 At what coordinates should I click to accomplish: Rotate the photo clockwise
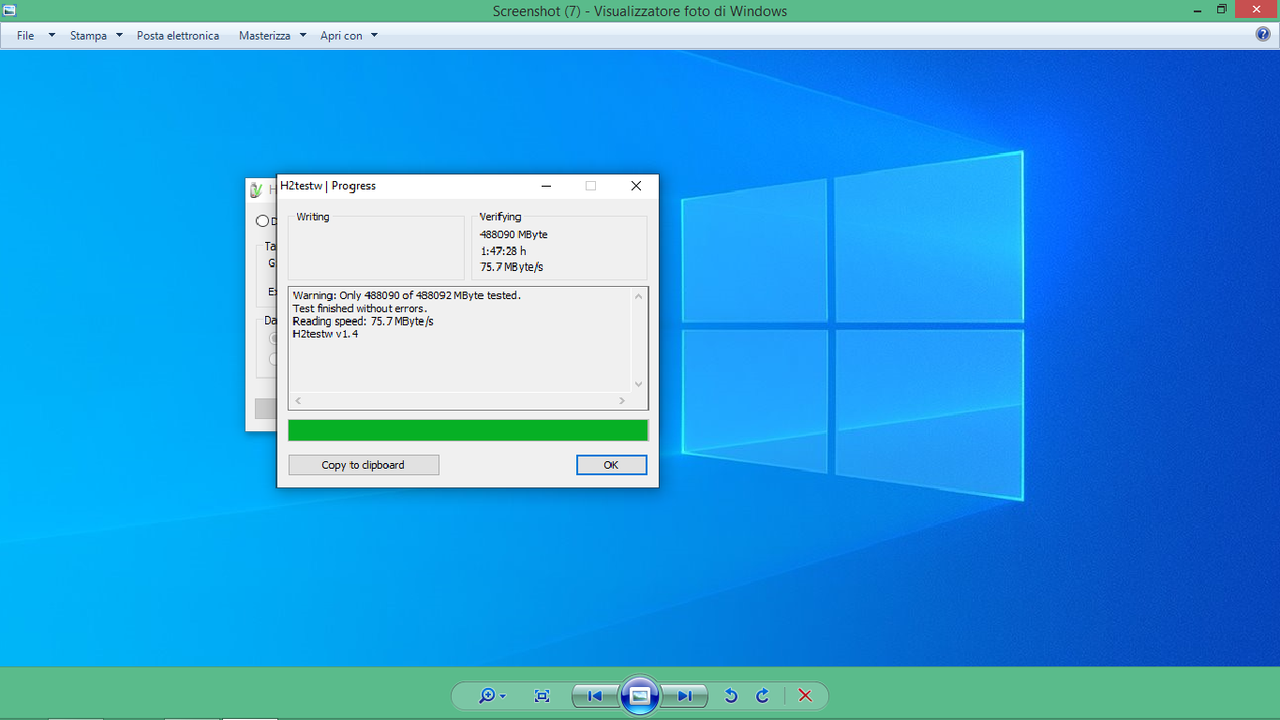[762, 696]
